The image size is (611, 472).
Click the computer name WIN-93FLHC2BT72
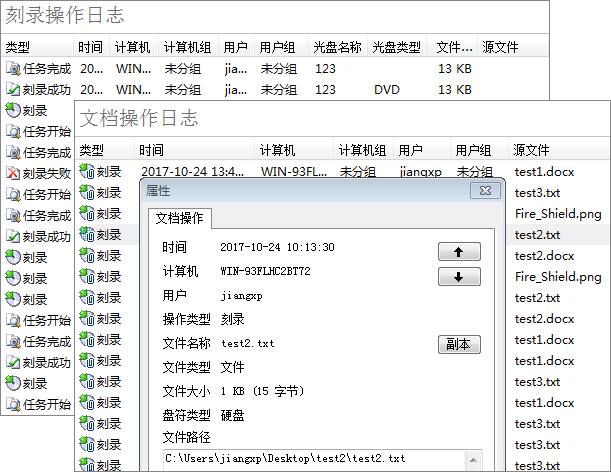click(x=265, y=271)
